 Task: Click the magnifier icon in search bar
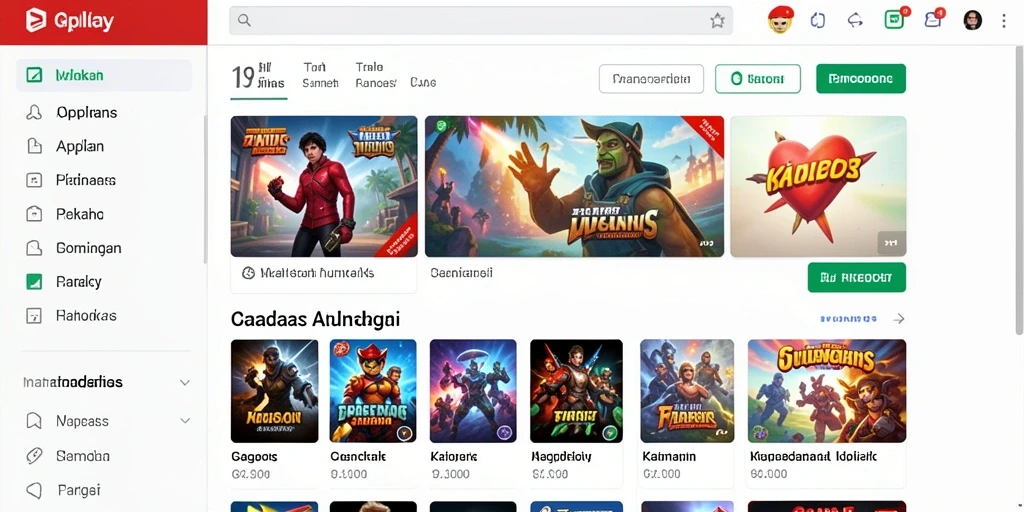tap(244, 20)
